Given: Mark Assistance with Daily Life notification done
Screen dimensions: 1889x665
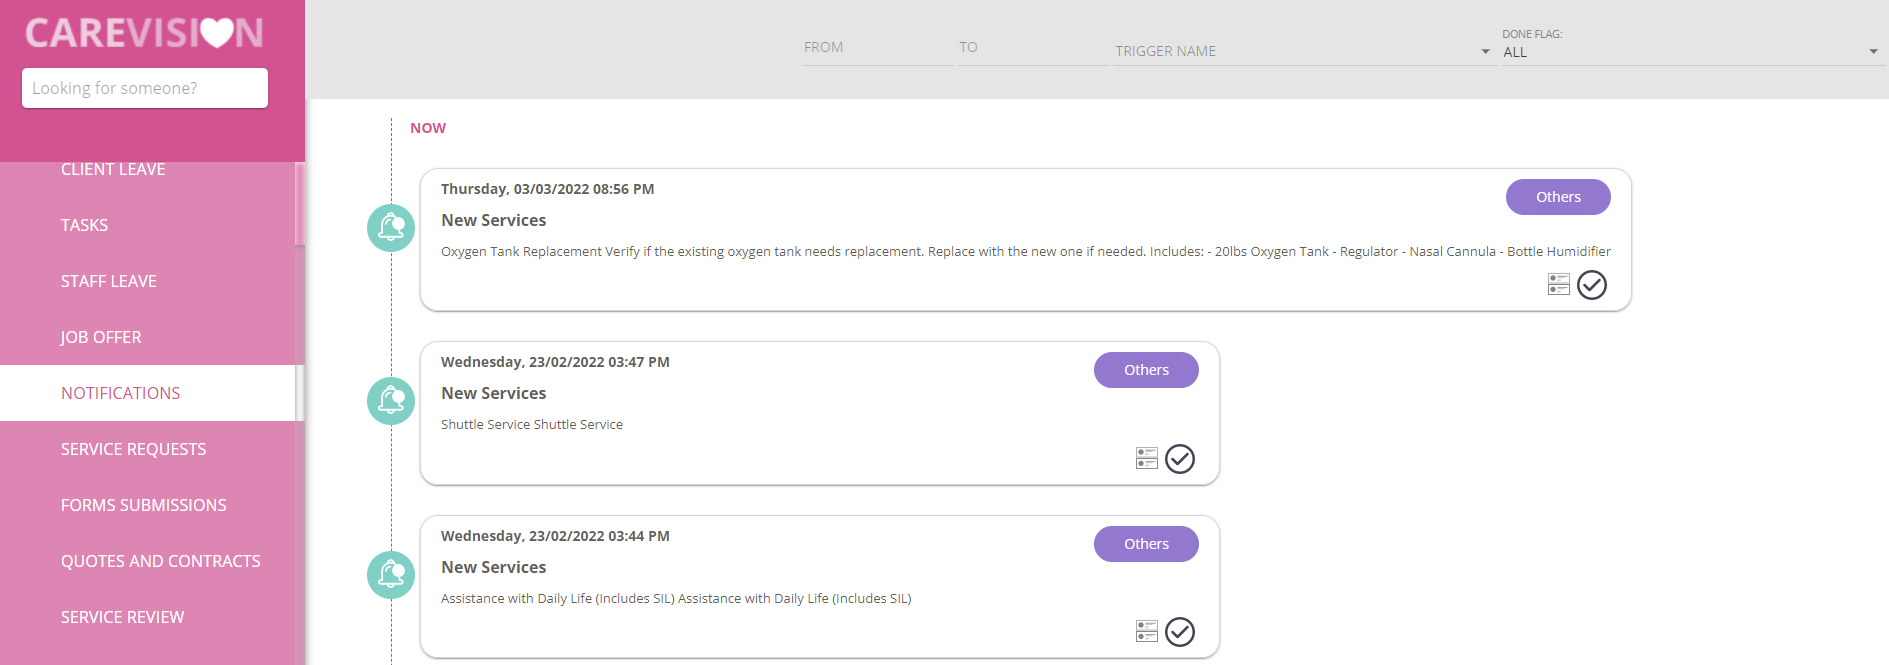Looking at the screenshot, I should (1179, 632).
